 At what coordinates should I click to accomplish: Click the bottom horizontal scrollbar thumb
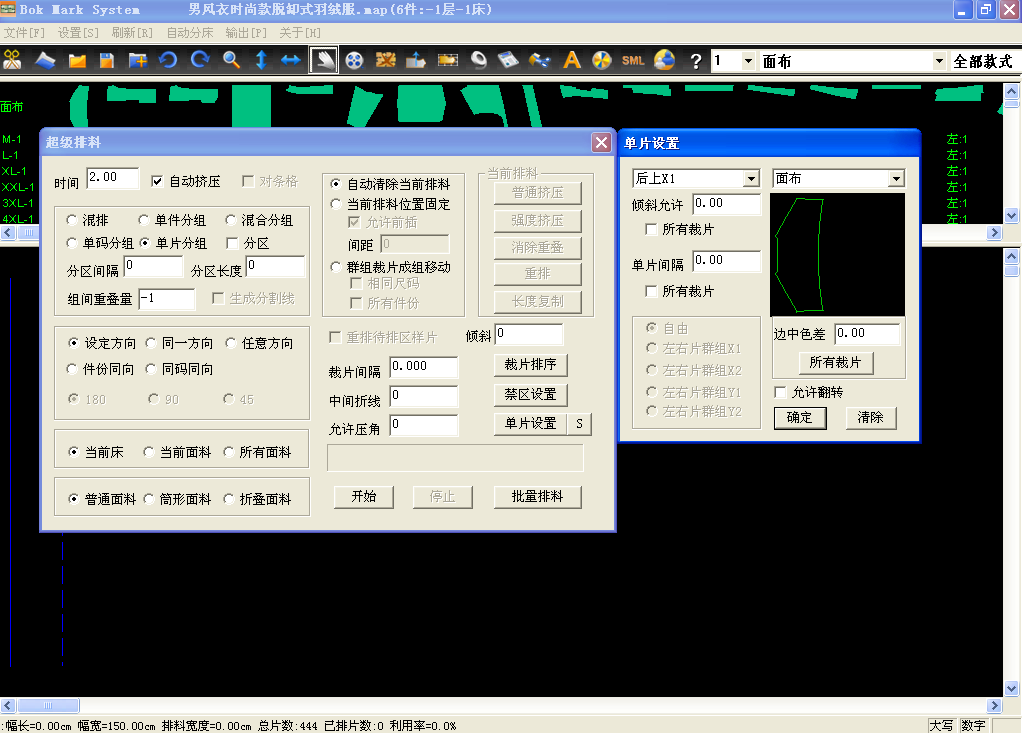(x=48, y=706)
